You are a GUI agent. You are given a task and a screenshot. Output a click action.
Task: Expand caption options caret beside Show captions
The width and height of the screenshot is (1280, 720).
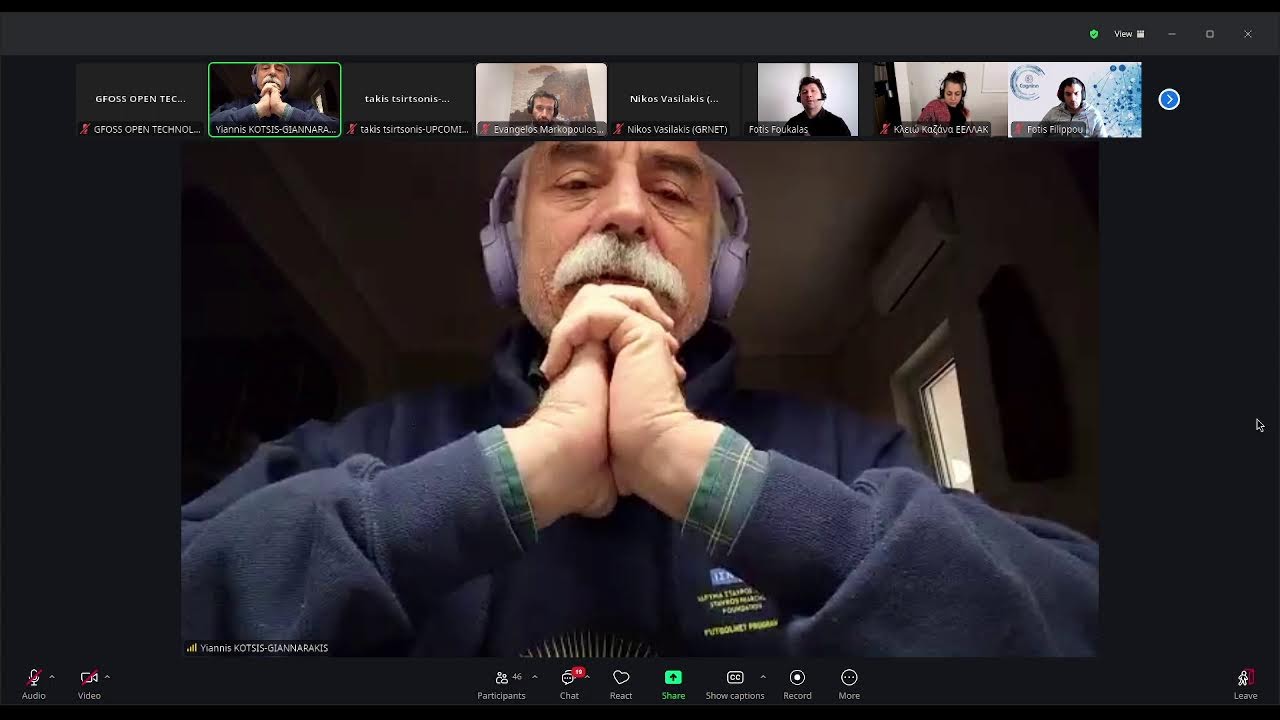coord(763,677)
